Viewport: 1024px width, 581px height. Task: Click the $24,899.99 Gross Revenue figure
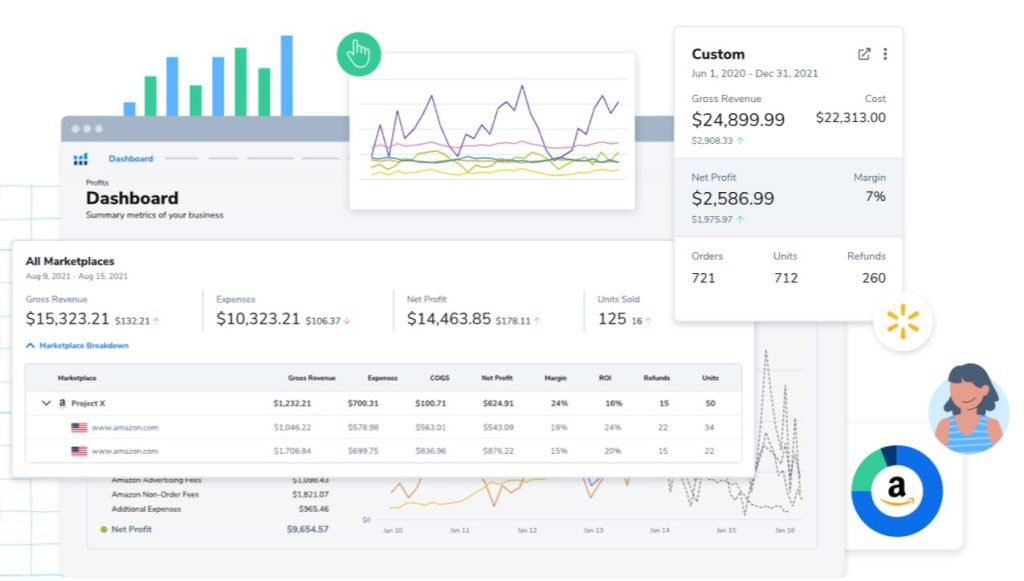pos(738,120)
